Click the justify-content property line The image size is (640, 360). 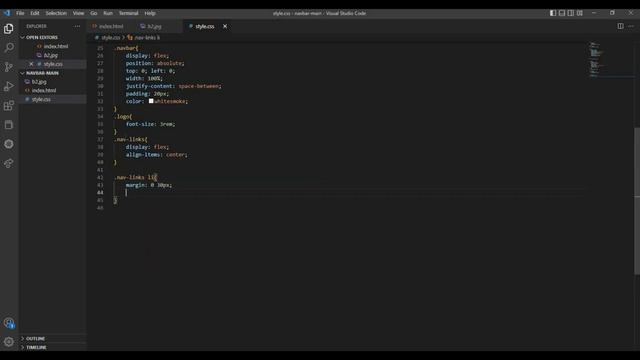click(173, 86)
